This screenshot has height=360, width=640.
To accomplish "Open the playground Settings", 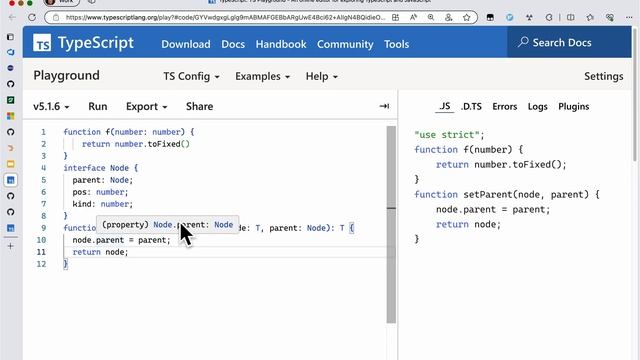I will pyautogui.click(x=603, y=76).
